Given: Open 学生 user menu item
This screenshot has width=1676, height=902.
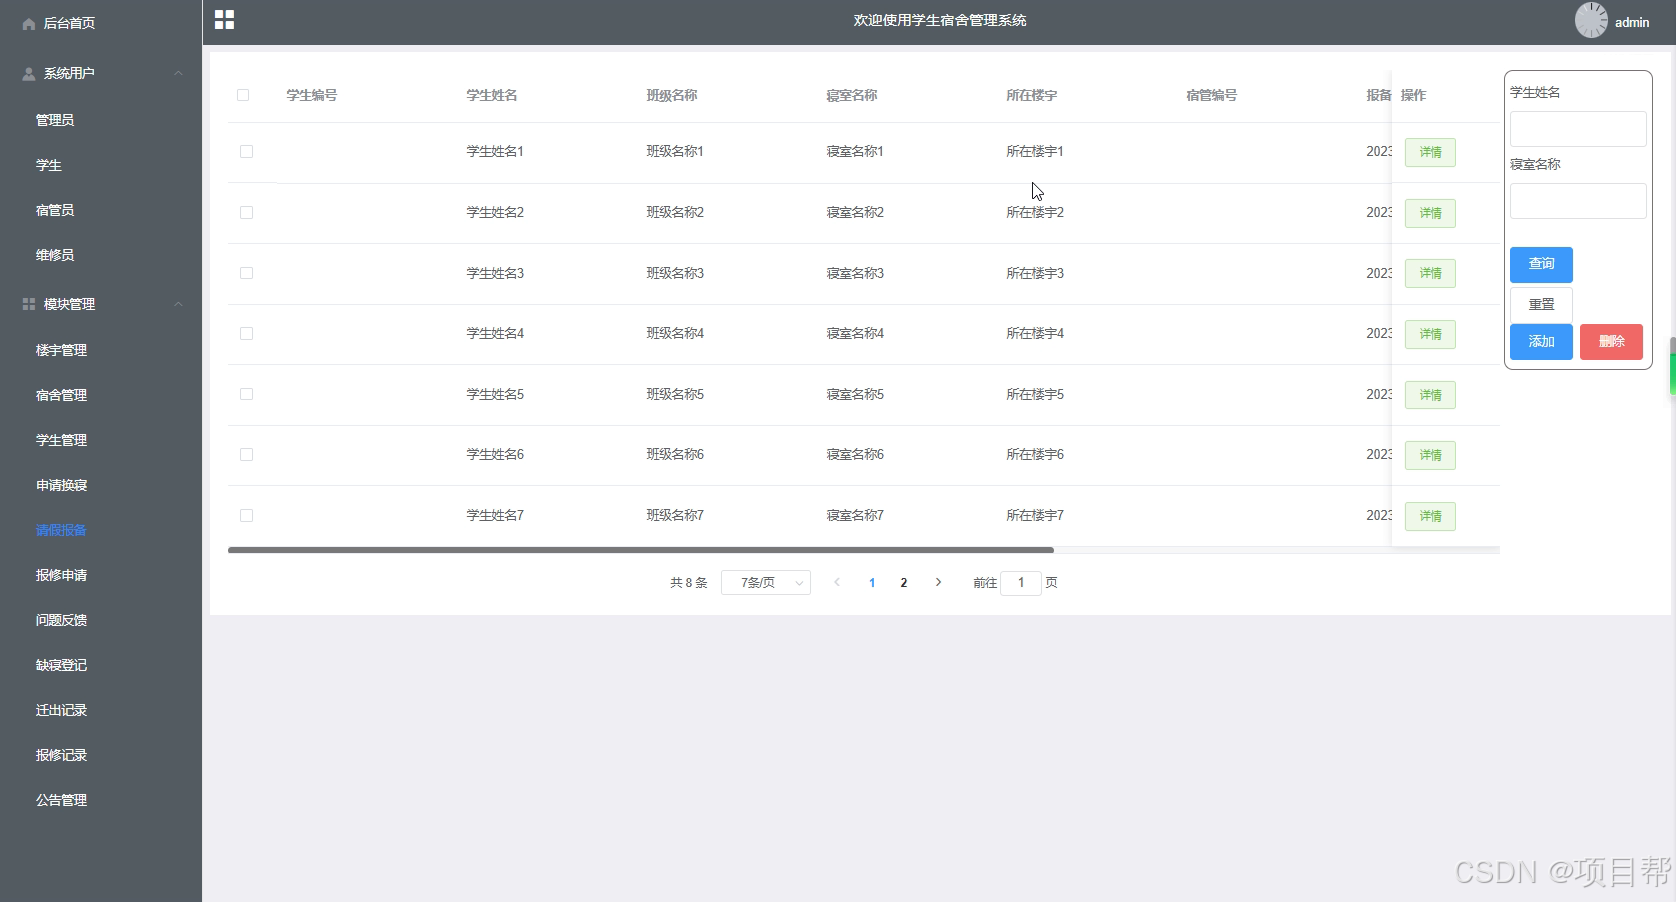Looking at the screenshot, I should coord(49,165).
